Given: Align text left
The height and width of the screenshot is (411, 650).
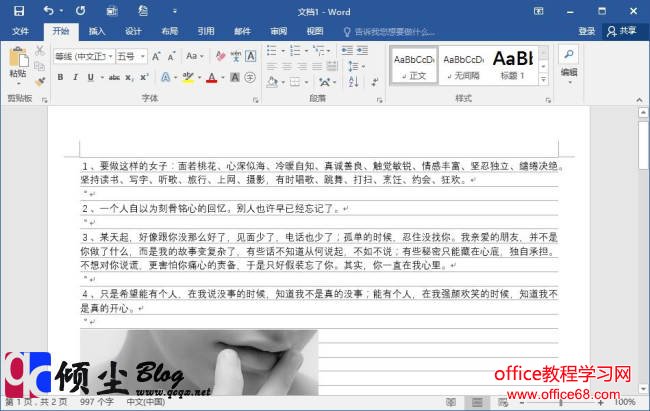Looking at the screenshot, I should pos(272,66).
